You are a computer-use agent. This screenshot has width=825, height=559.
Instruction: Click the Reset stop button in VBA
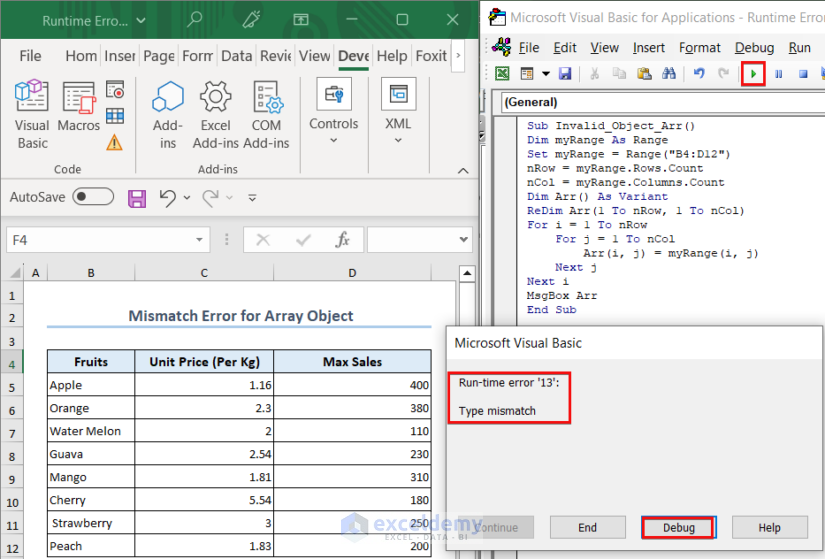(x=803, y=74)
